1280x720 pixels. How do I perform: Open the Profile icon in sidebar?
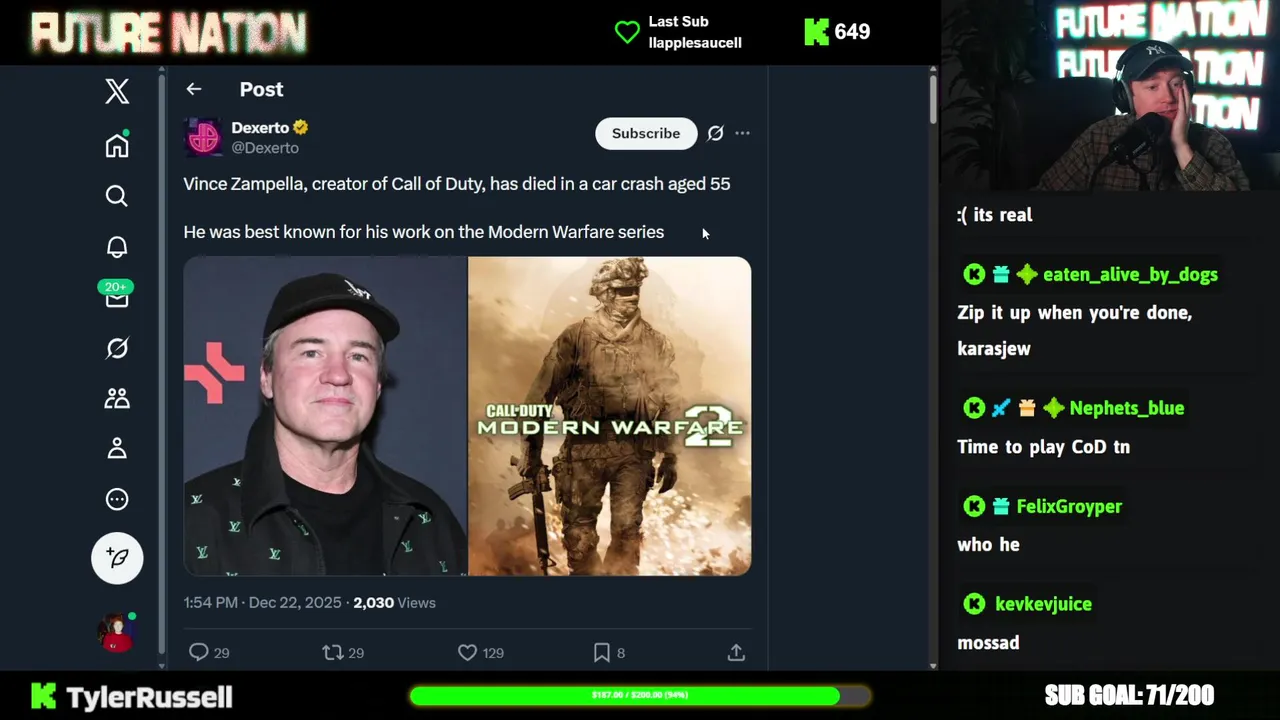tap(117, 448)
